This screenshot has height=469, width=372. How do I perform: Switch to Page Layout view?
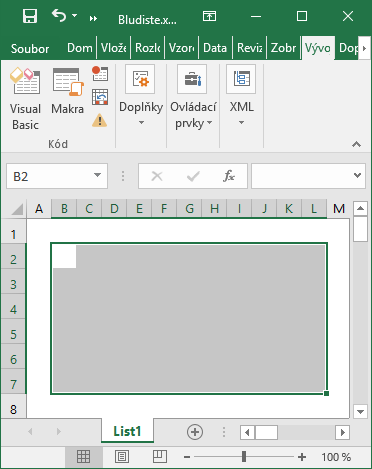coord(122,457)
